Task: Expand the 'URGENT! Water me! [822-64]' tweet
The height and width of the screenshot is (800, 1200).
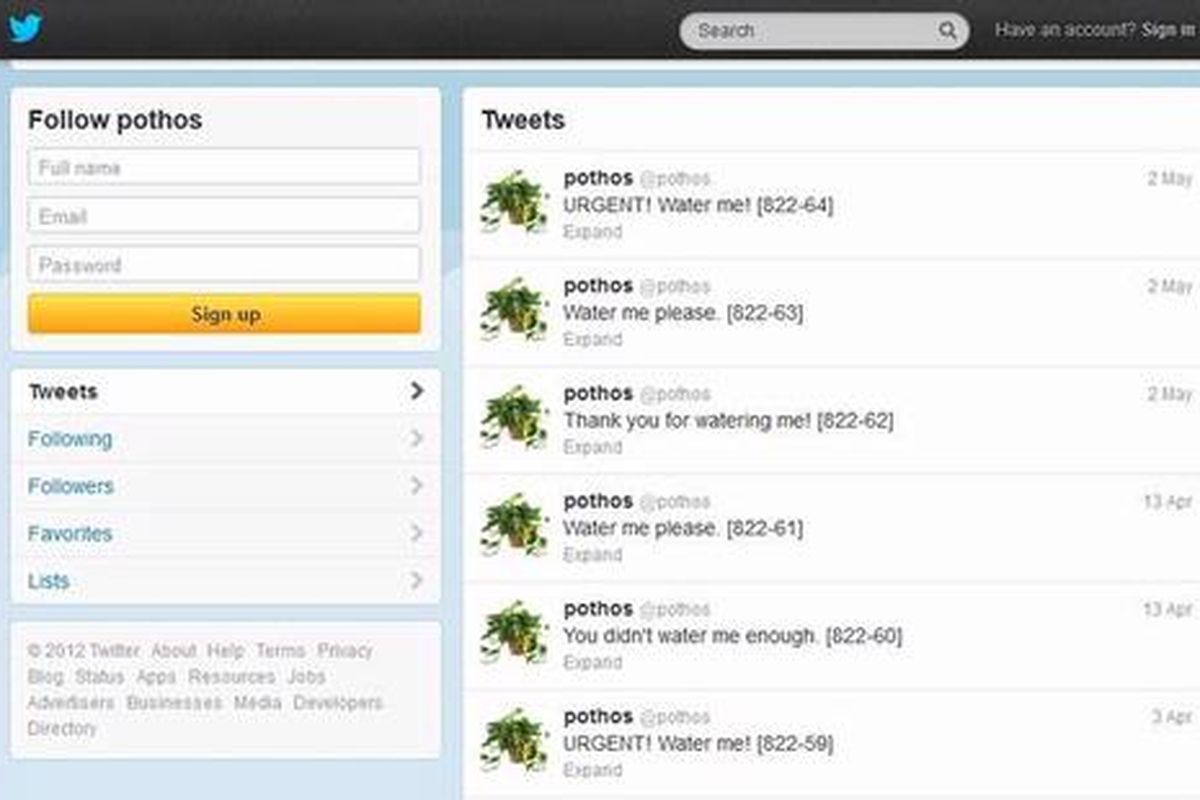Action: [592, 232]
